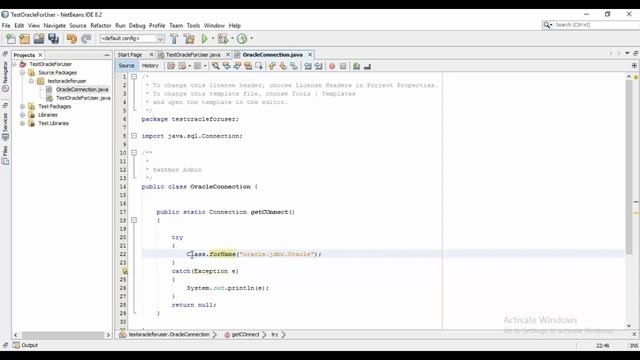Click the Toggle Bookmark icon
640x360 pixels.
click(x=294, y=66)
